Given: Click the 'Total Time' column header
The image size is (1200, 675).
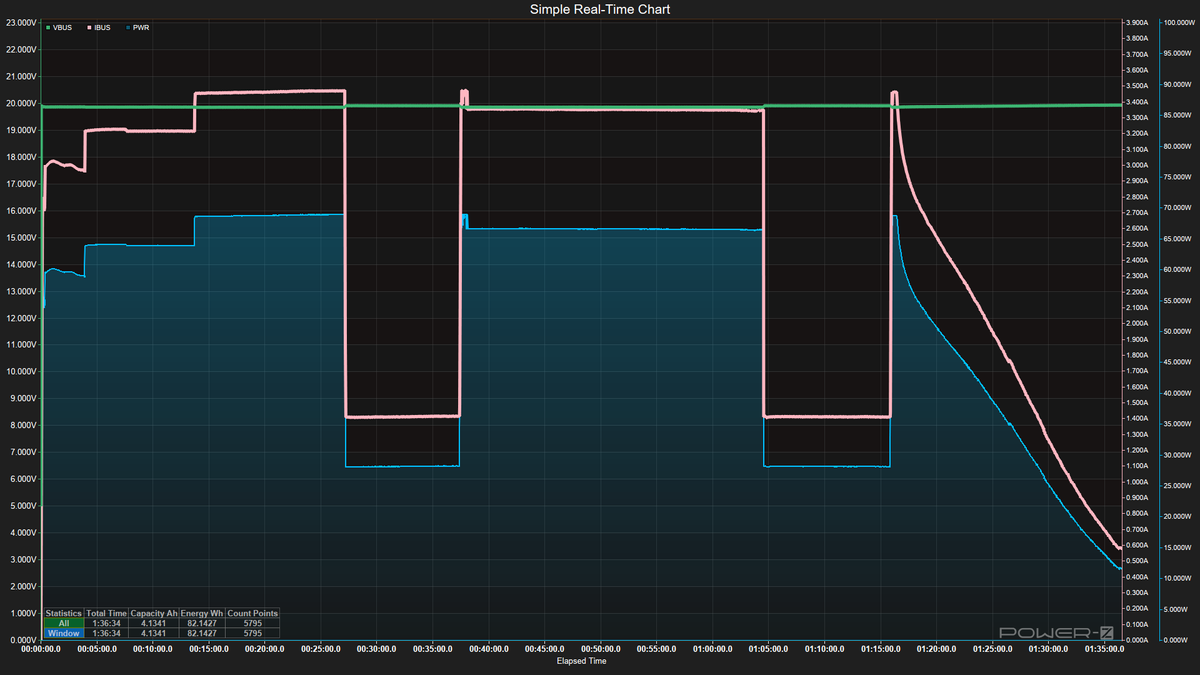Looking at the screenshot, I should tap(107, 613).
